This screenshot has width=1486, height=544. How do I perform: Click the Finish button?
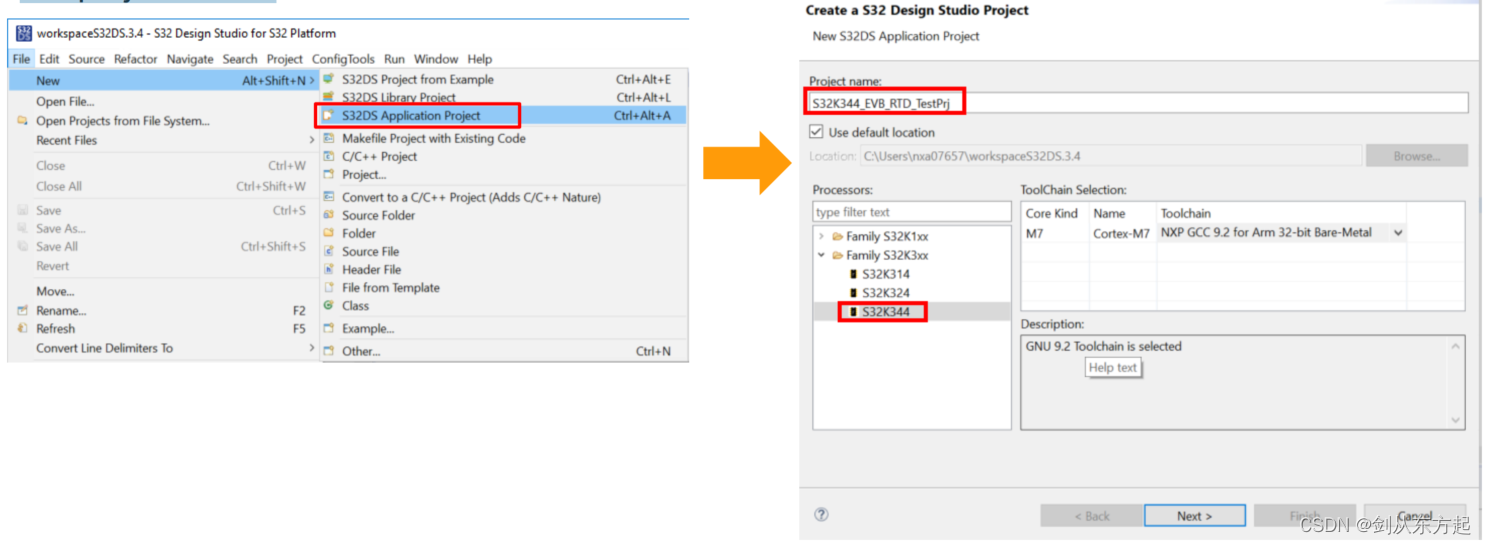pyautogui.click(x=1305, y=516)
